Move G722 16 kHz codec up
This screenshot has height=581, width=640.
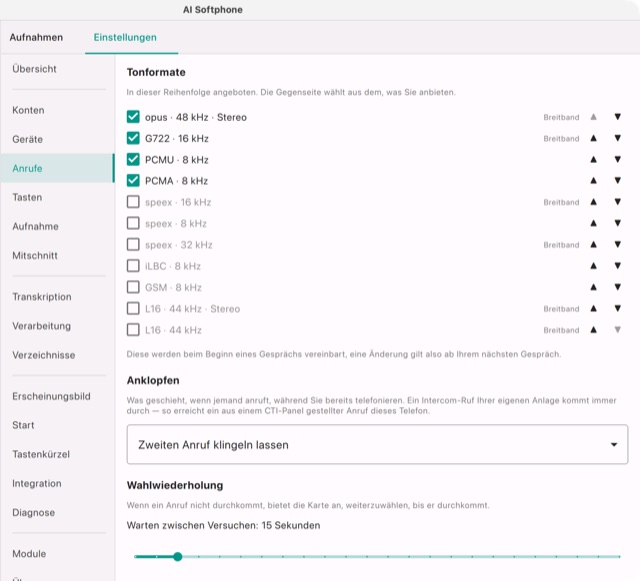tap(593, 138)
